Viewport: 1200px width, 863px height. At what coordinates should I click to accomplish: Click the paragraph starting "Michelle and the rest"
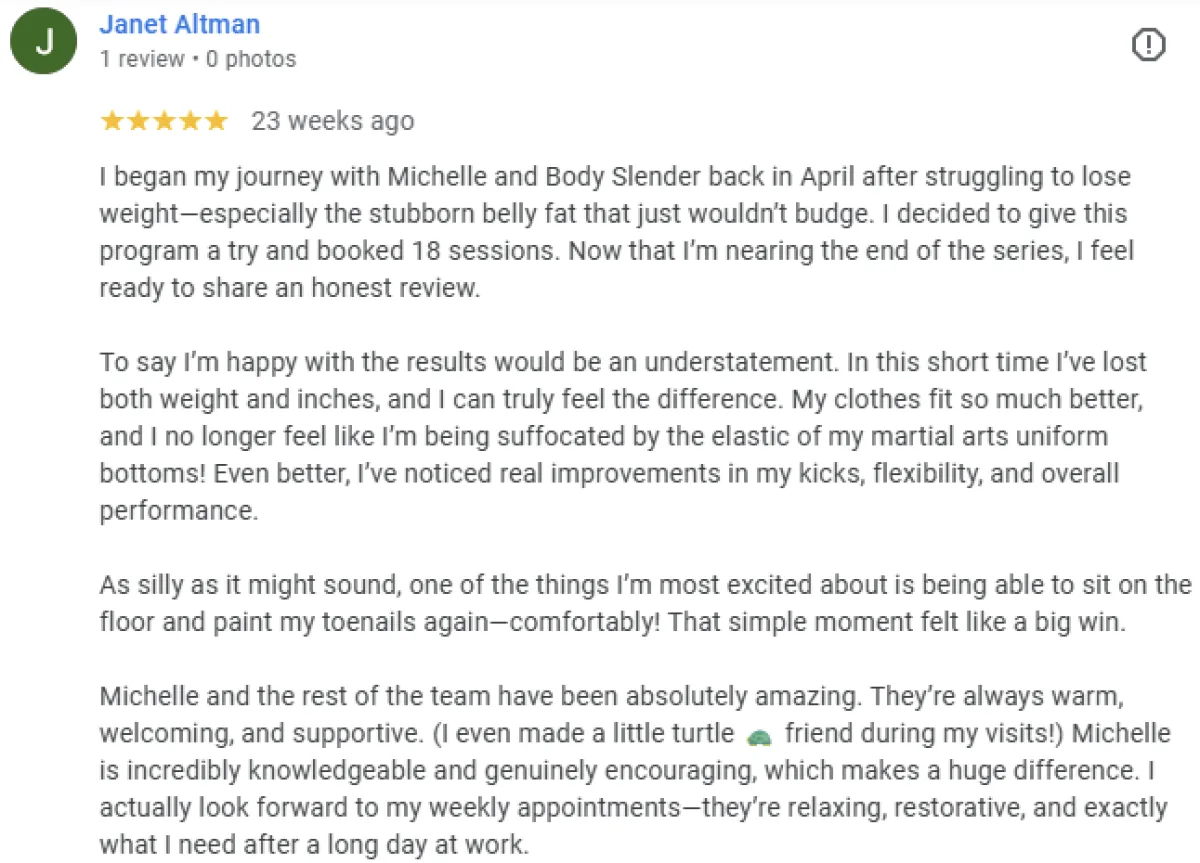(x=635, y=771)
